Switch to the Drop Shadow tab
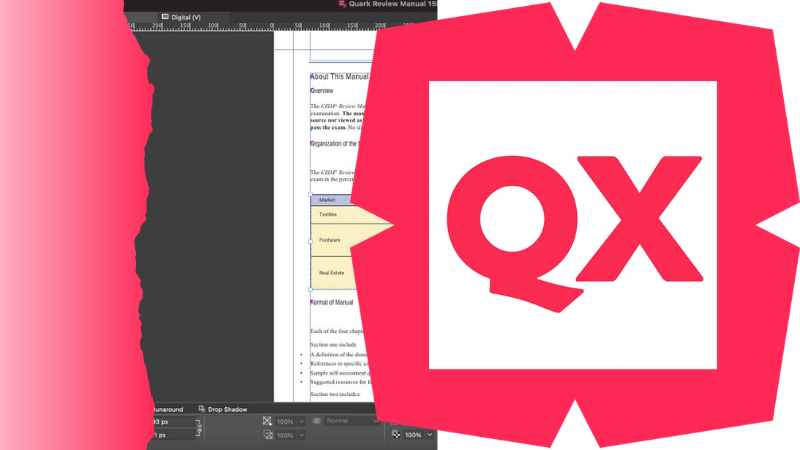Image resolution: width=800 pixels, height=450 pixels. (x=222, y=409)
